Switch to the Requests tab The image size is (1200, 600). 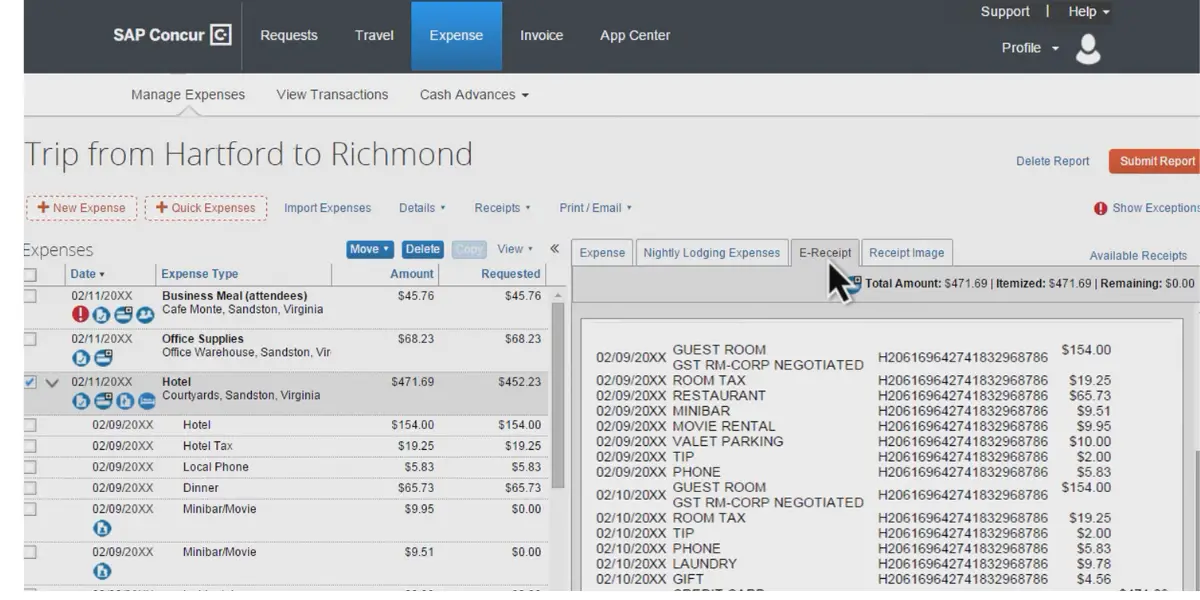(289, 35)
